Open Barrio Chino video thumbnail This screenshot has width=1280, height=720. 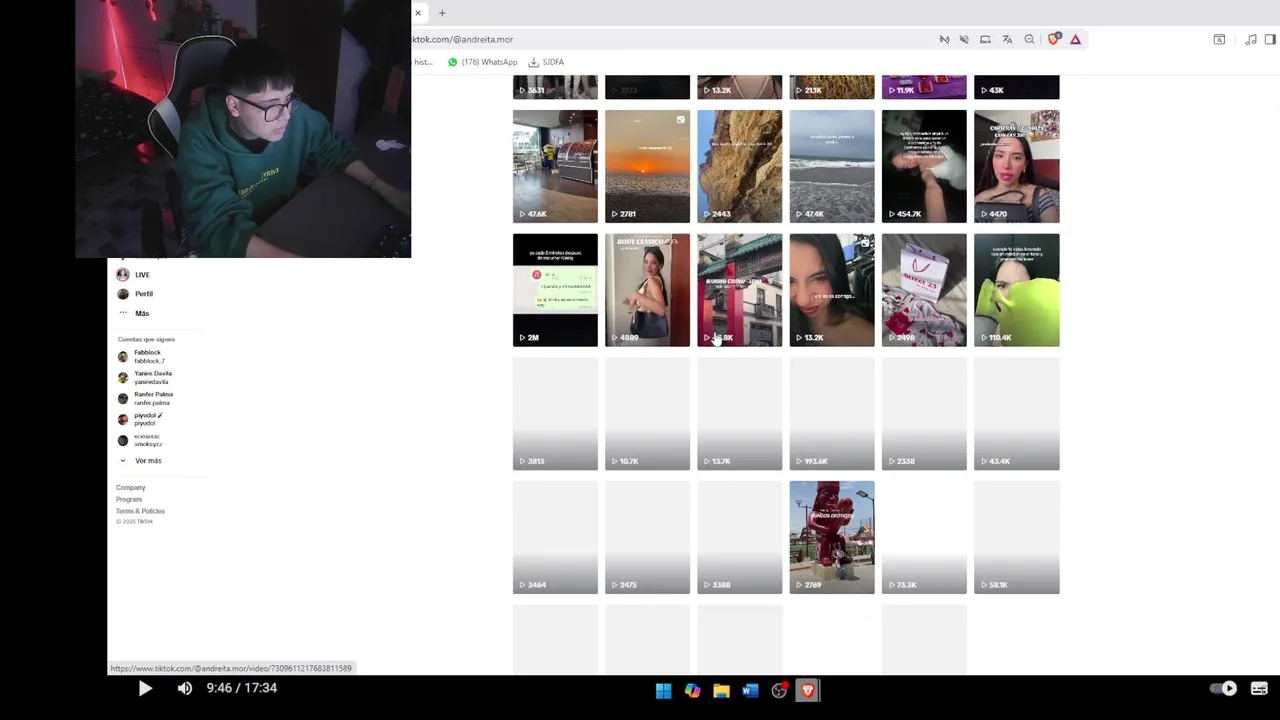click(739, 290)
